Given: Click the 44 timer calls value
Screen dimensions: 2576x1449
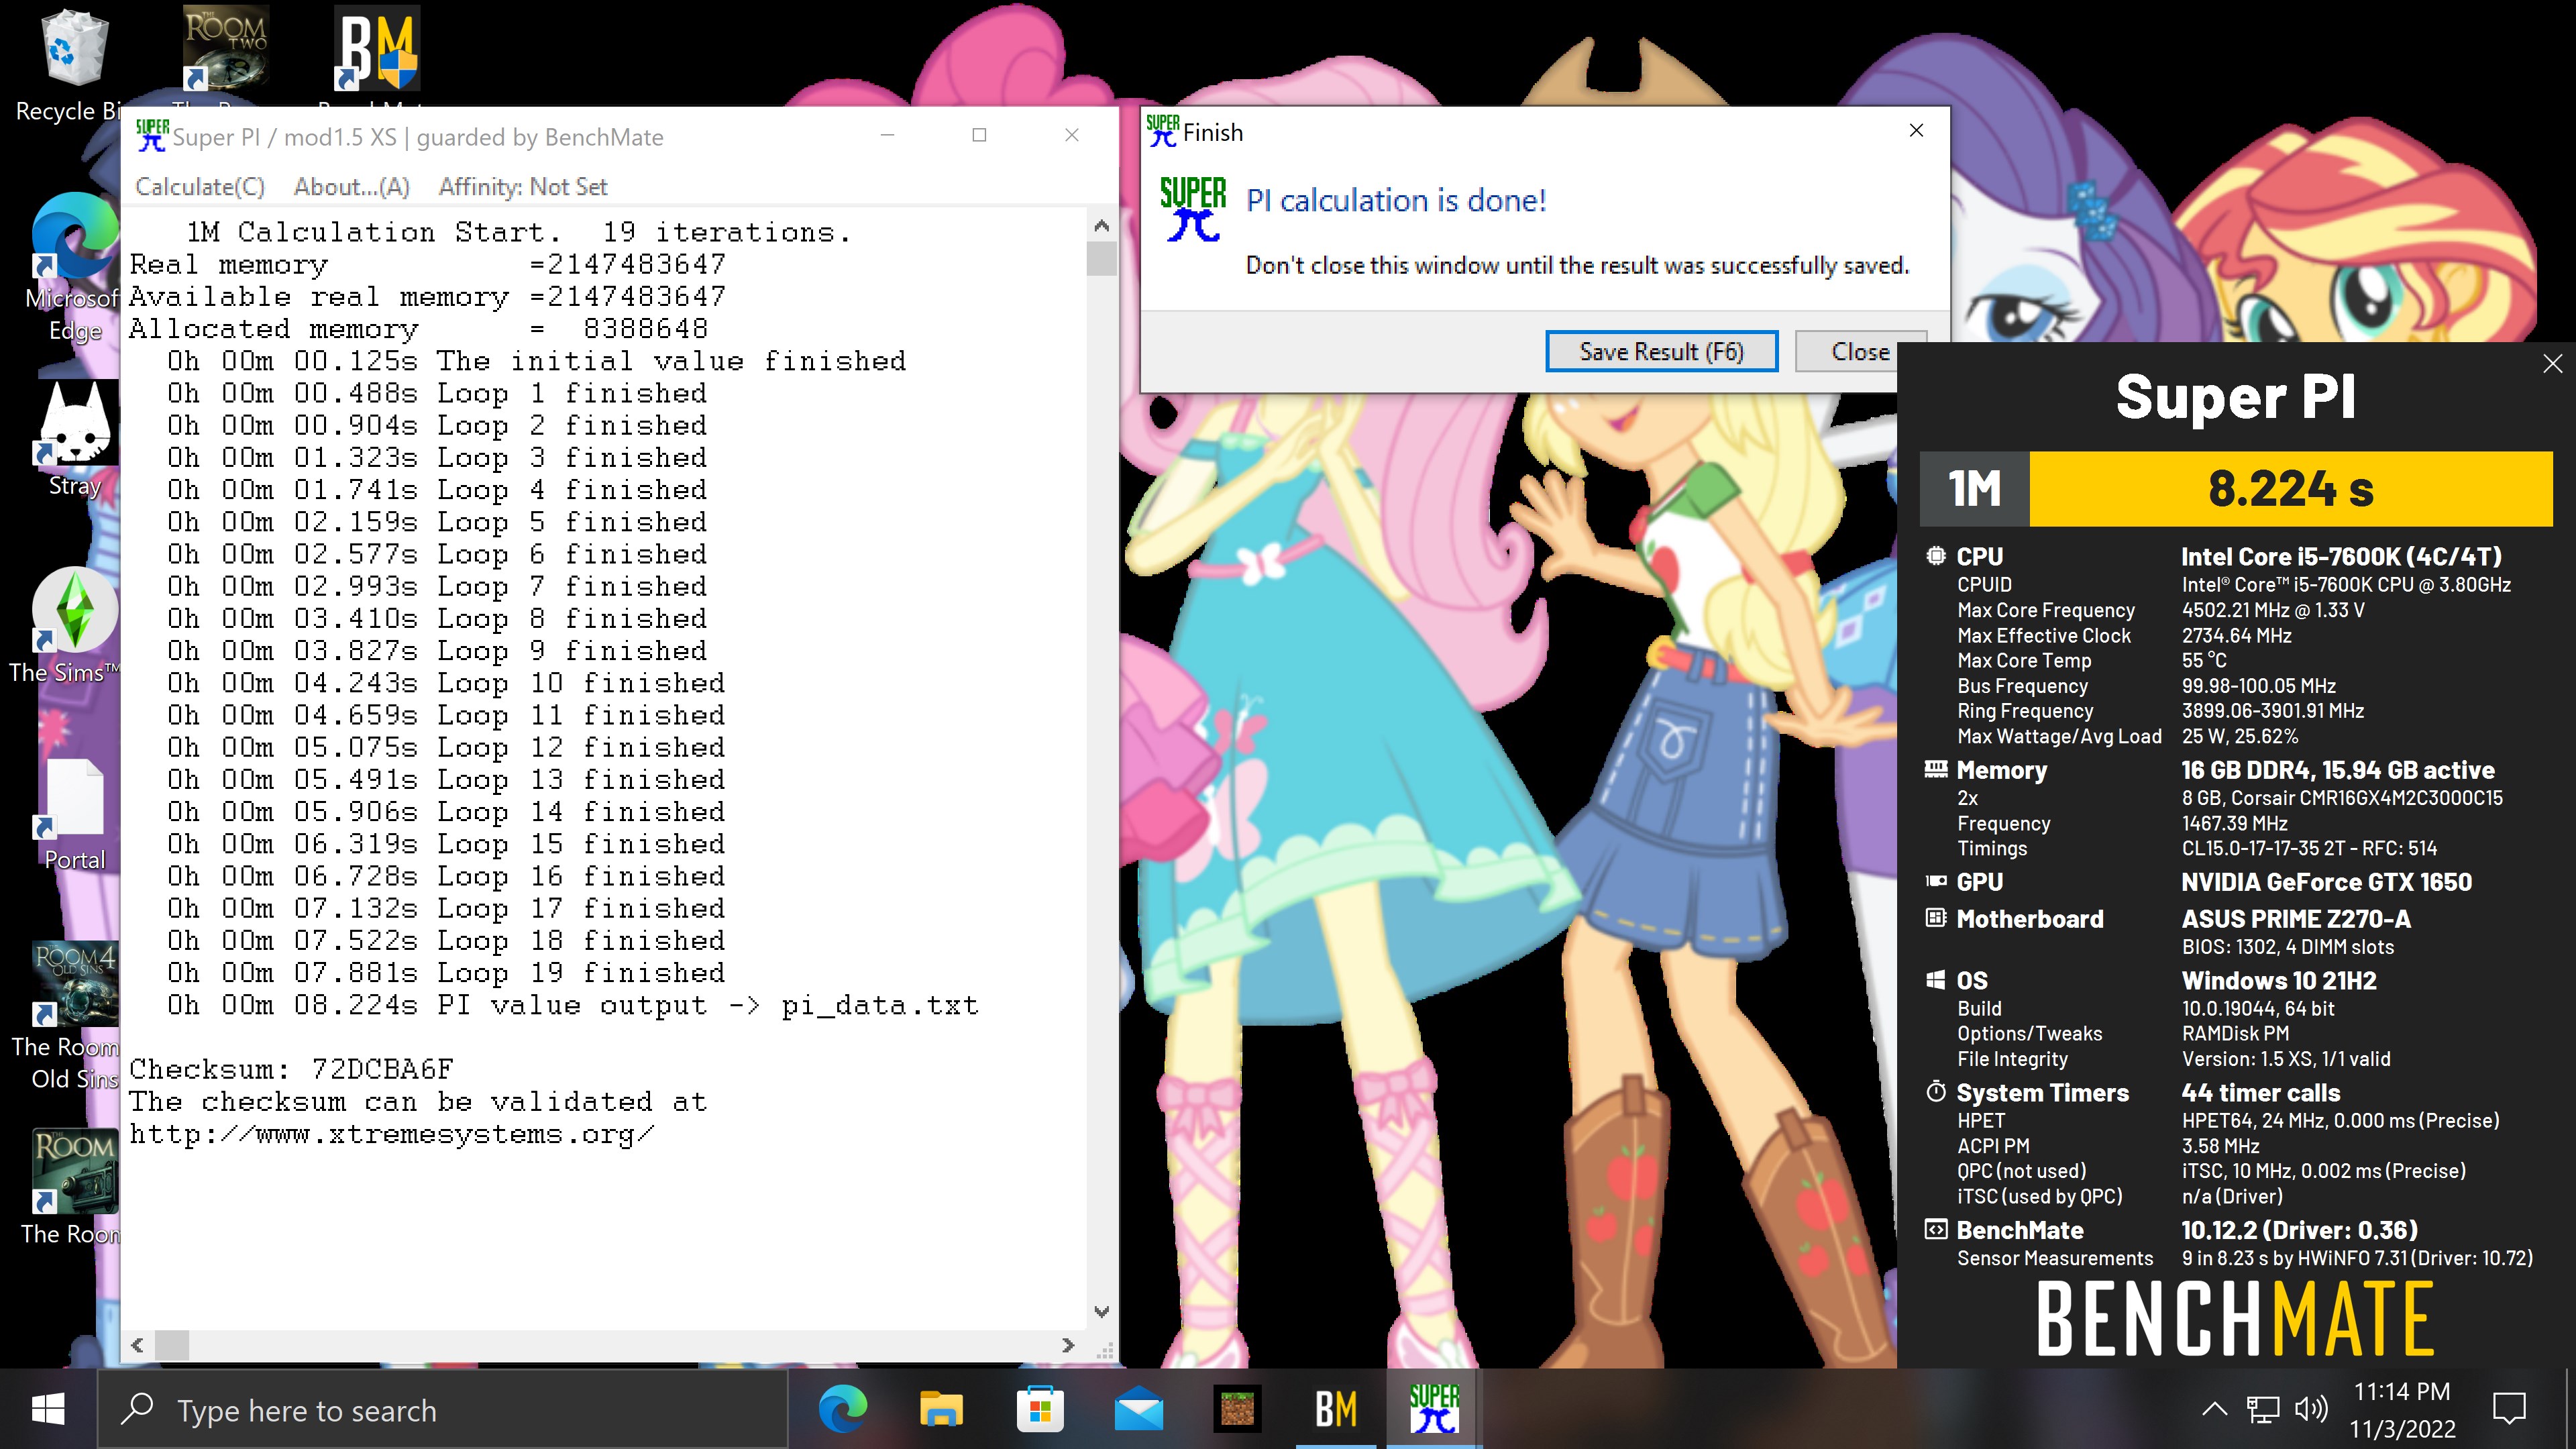Looking at the screenshot, I should [x=2260, y=1093].
